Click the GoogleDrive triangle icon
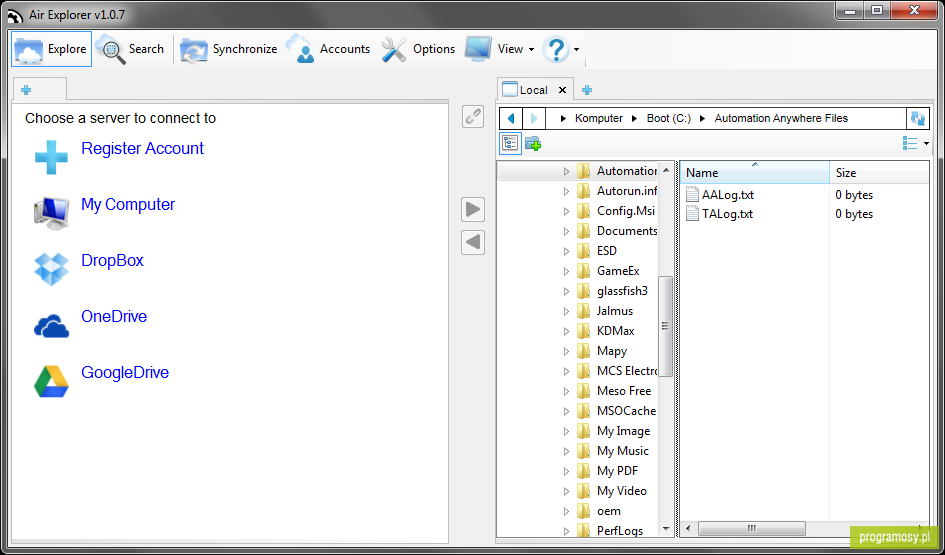Screen dimensions: 945x555 [x=51, y=381]
